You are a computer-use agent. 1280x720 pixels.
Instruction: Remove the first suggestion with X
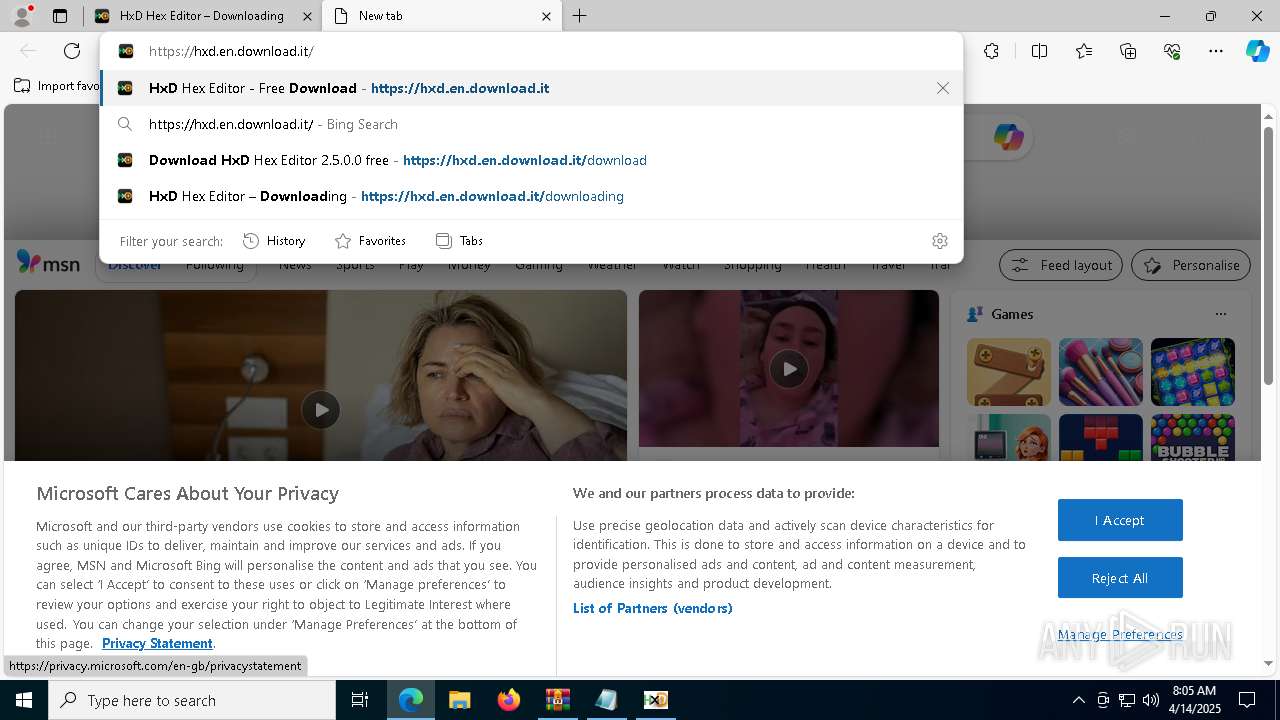click(942, 88)
